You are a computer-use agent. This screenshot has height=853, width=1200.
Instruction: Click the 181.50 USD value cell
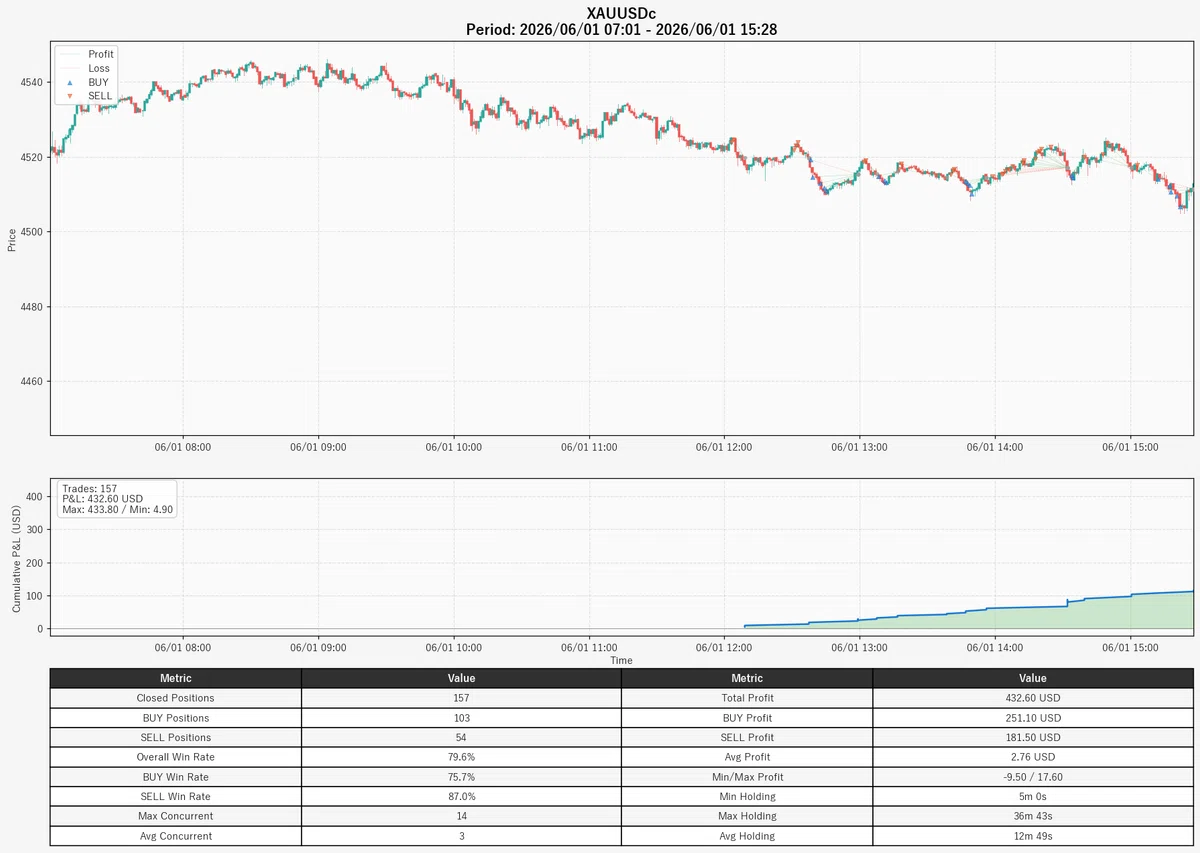coord(1033,737)
